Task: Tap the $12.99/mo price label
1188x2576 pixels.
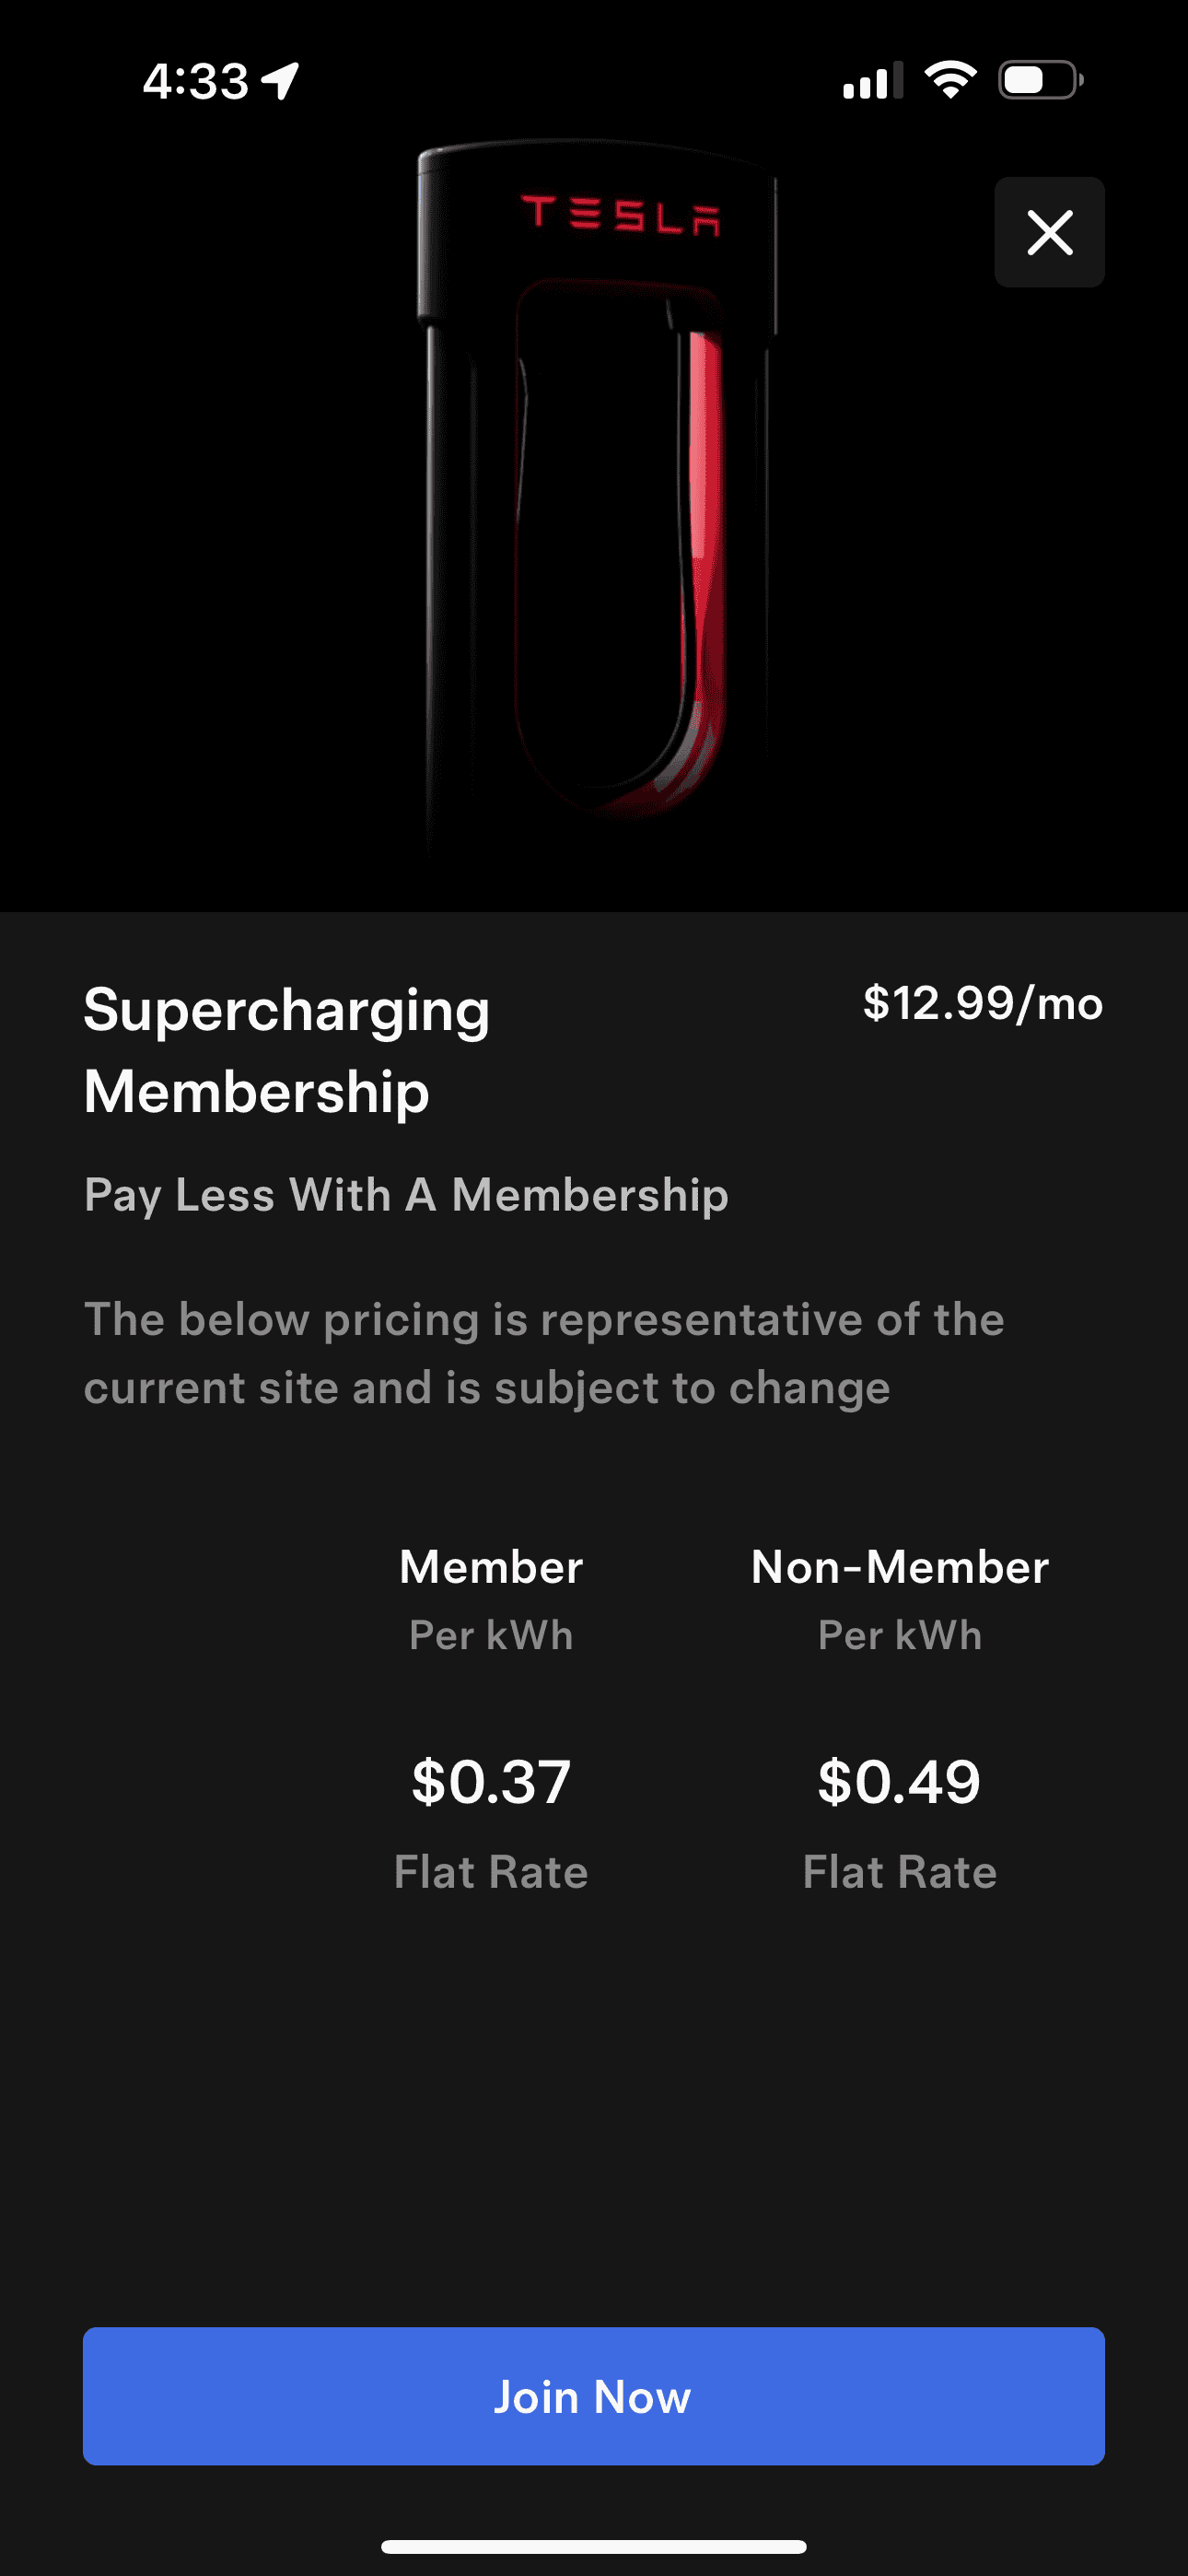Action: pyautogui.click(x=983, y=1003)
